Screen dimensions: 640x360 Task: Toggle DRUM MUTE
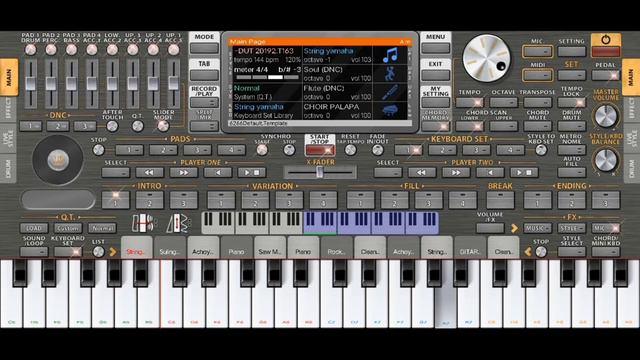(x=571, y=126)
